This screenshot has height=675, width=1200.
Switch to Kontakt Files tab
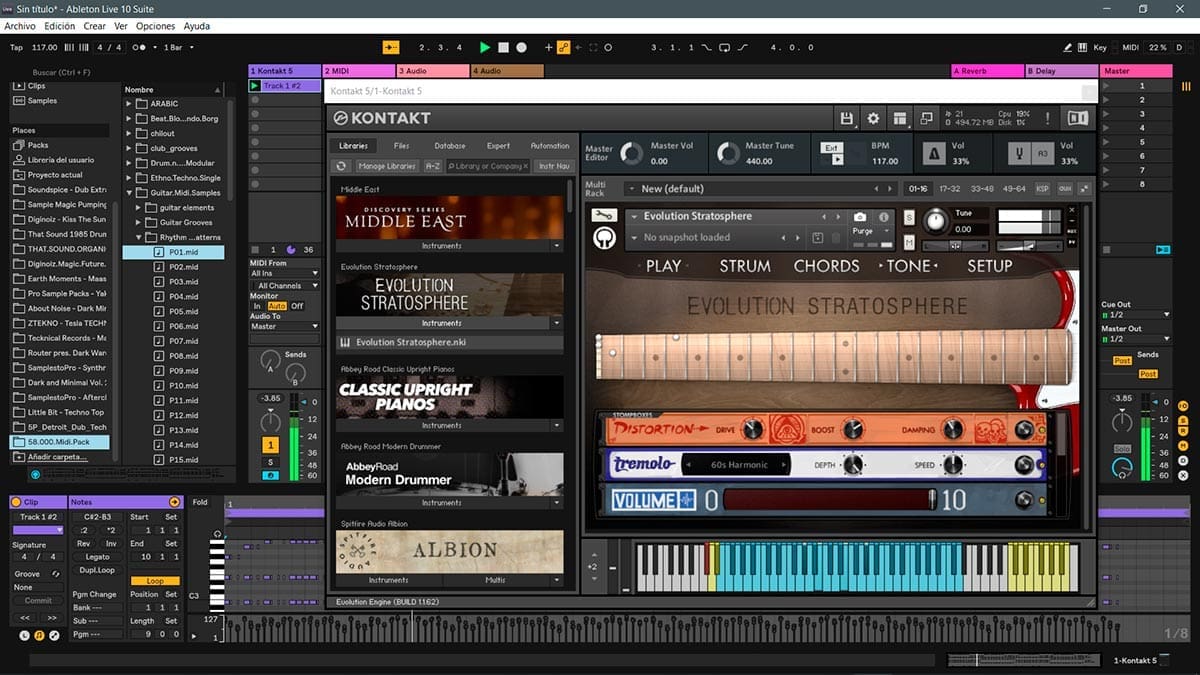click(x=401, y=146)
